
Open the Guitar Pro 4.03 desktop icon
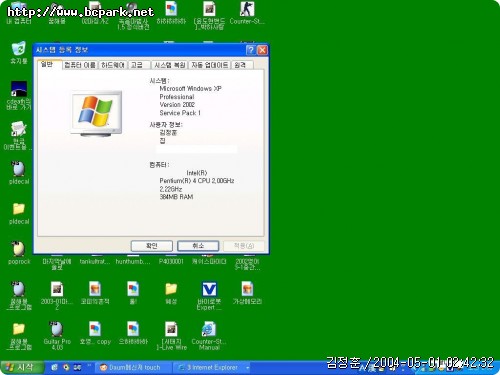[x=57, y=329]
